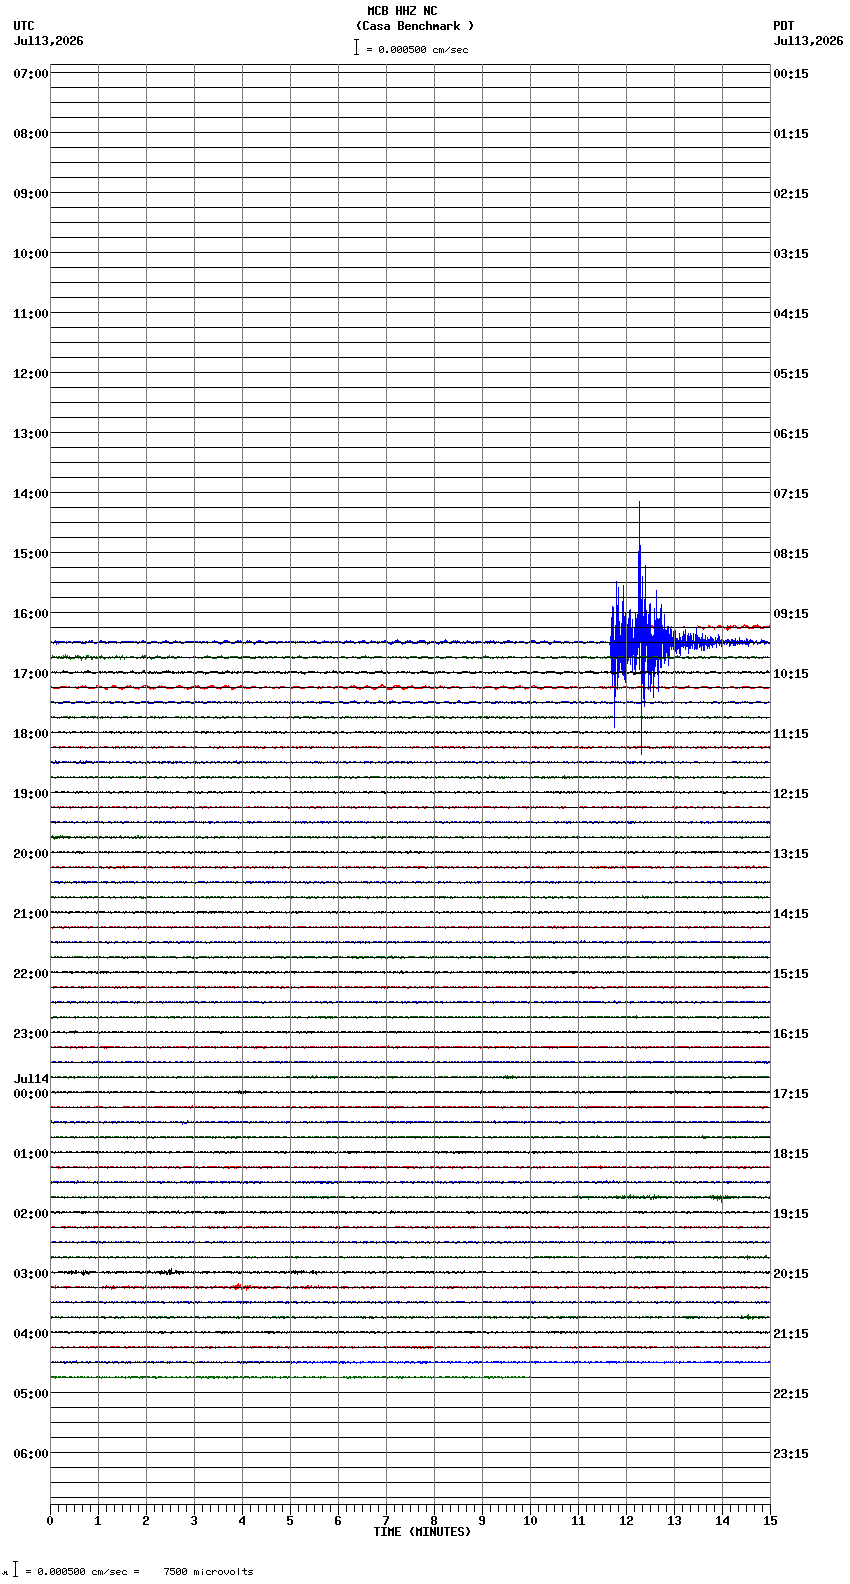Viewport: 850px width, 1584px height.
Task: Select the Jul13,2026 date beneath UTC
Action: [x=49, y=41]
